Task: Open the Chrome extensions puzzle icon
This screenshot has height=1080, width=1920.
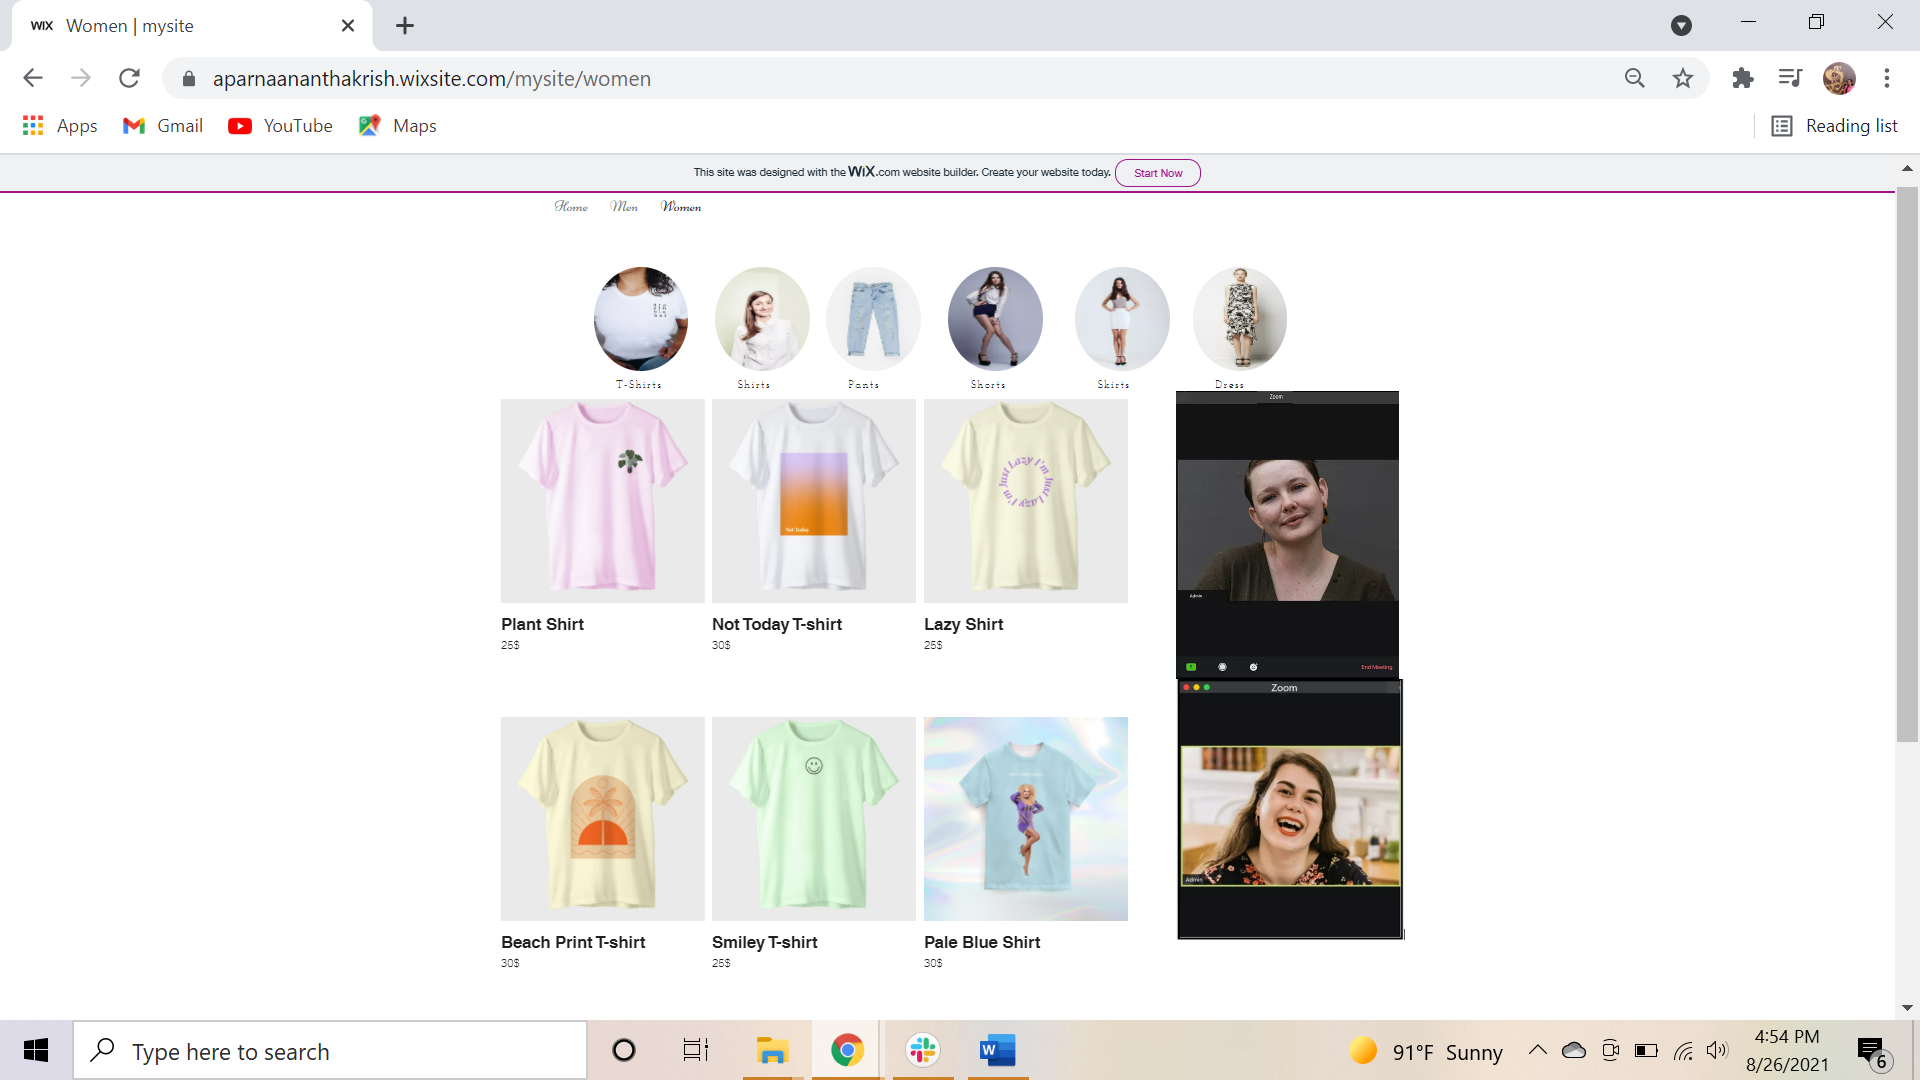Action: tap(1743, 78)
